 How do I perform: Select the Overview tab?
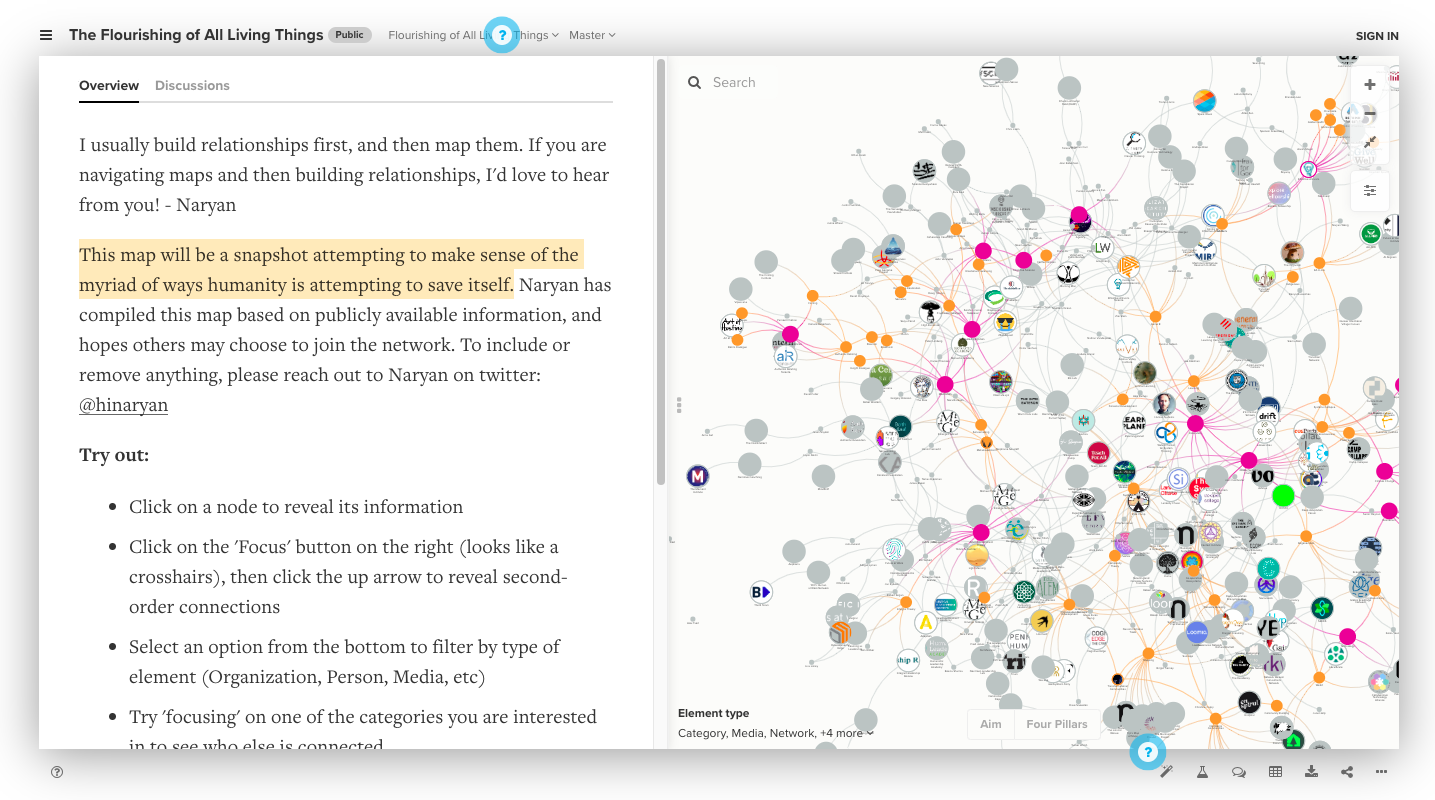(109, 86)
